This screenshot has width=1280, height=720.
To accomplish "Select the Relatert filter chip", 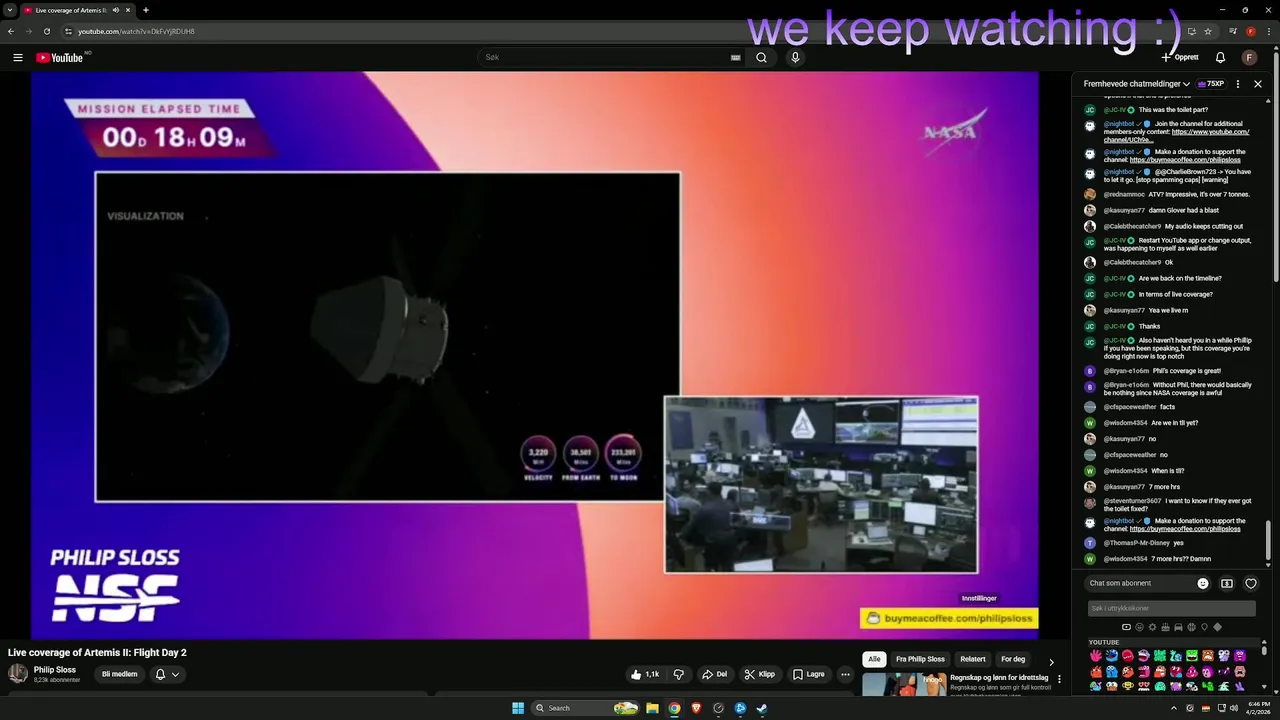I will pos(973,659).
